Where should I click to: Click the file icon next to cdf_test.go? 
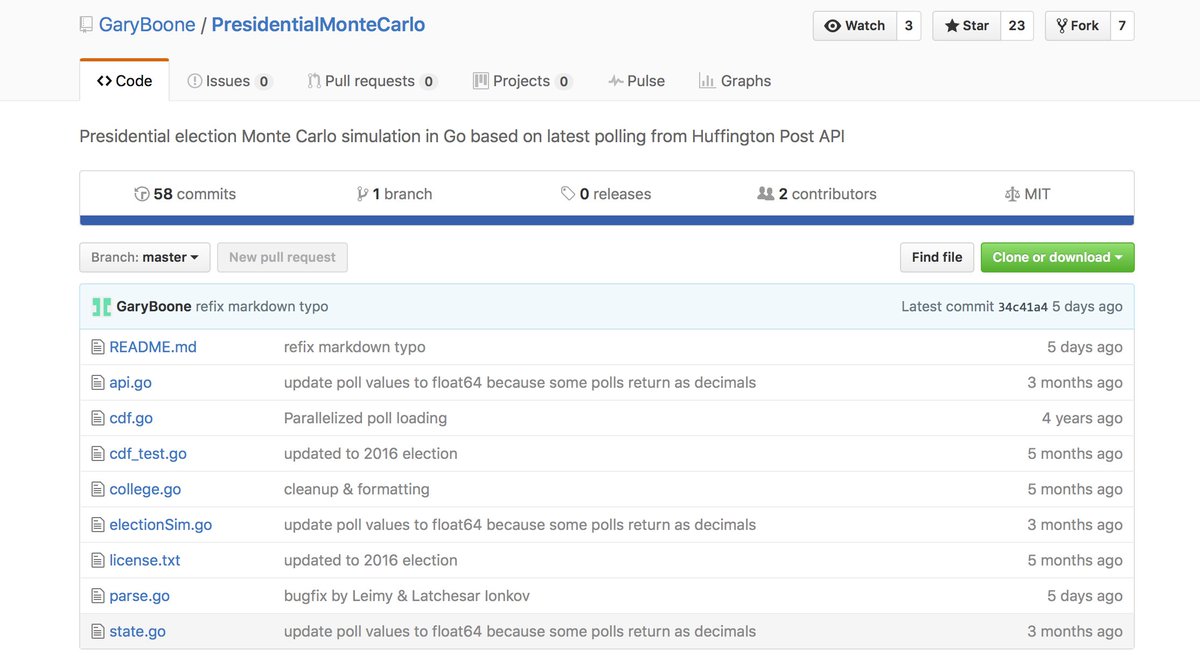tap(98, 453)
